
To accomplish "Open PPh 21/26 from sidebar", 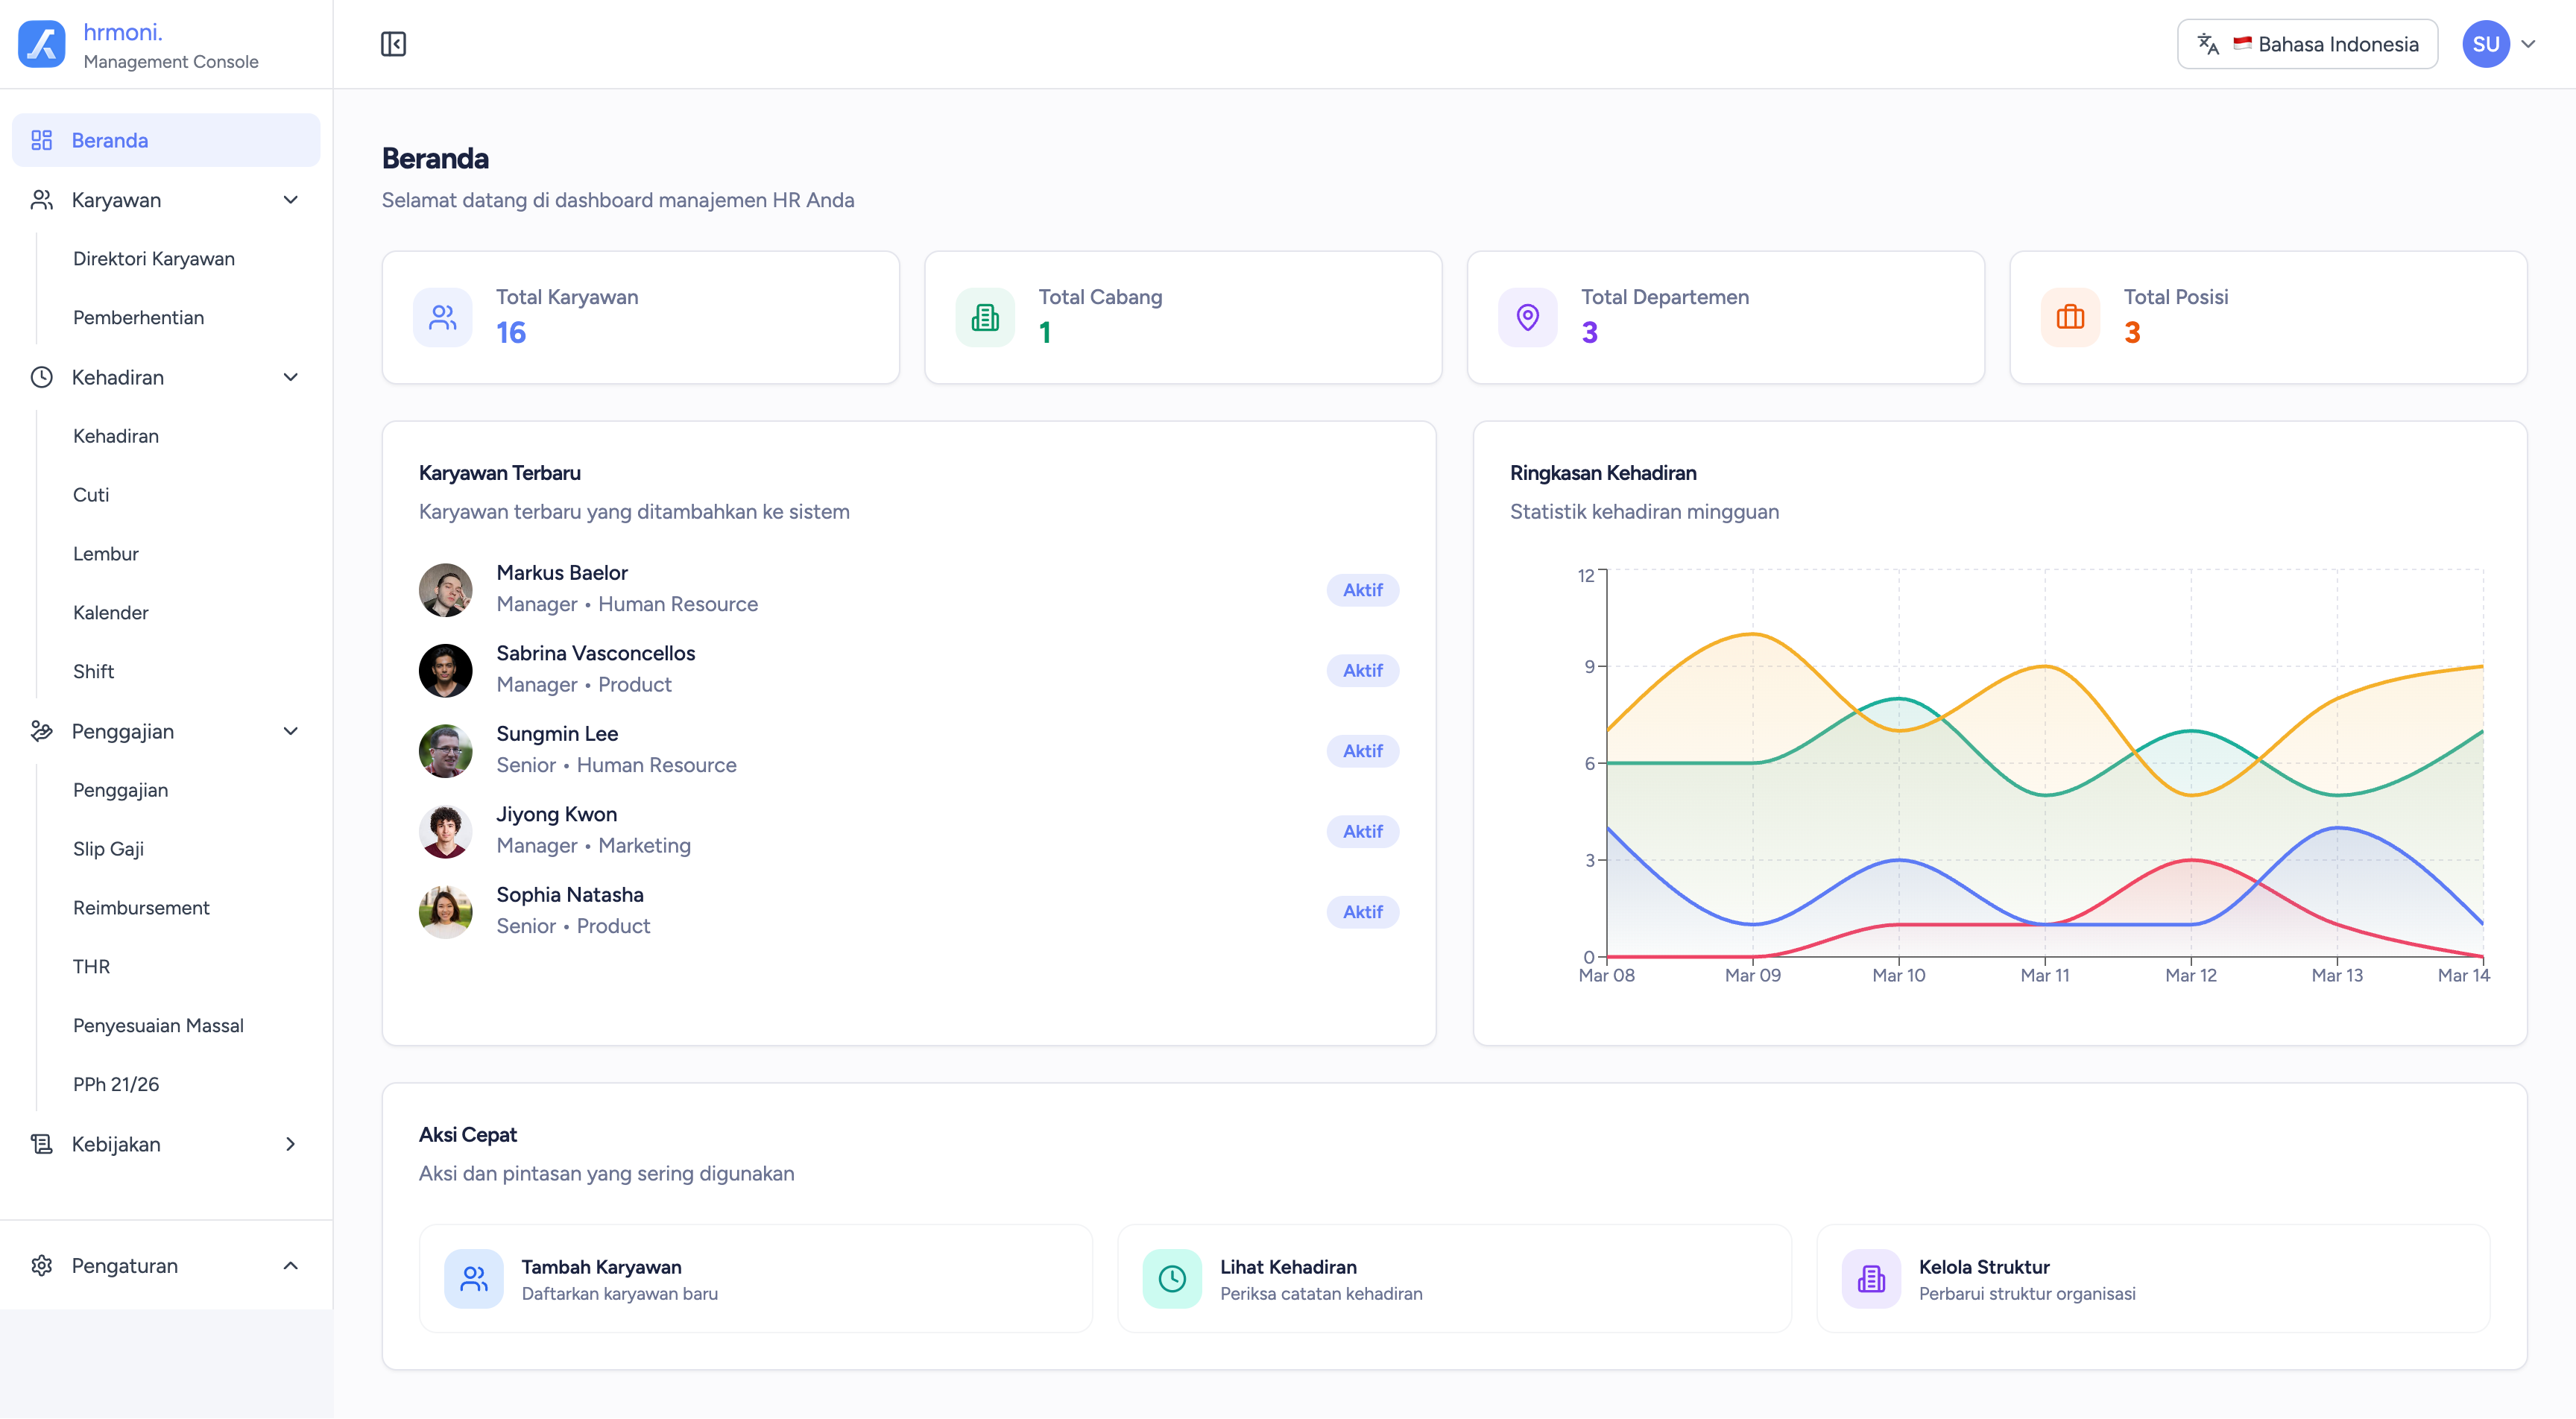I will coord(115,1083).
